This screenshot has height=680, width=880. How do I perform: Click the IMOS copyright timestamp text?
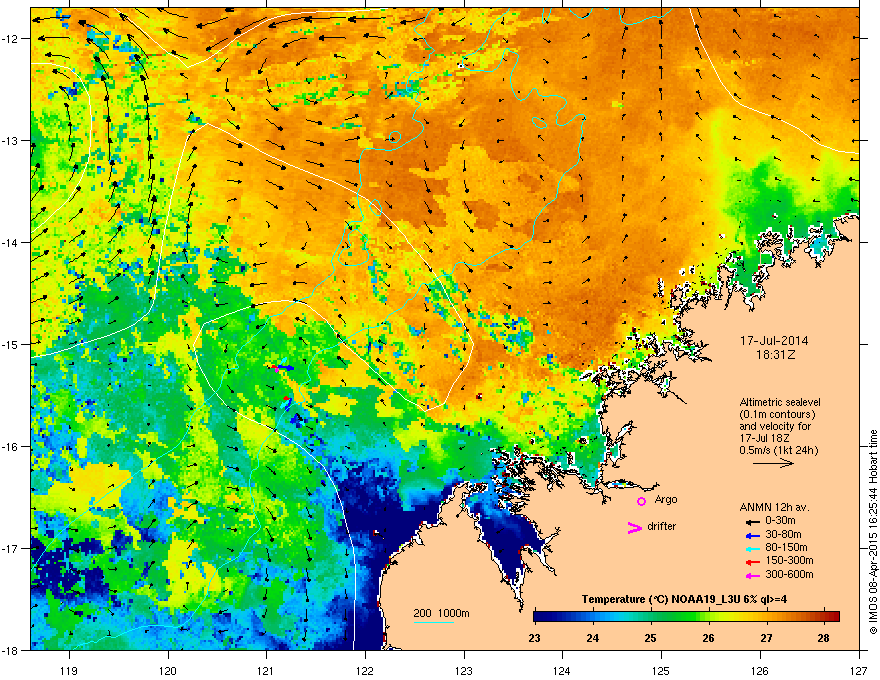coord(873,532)
